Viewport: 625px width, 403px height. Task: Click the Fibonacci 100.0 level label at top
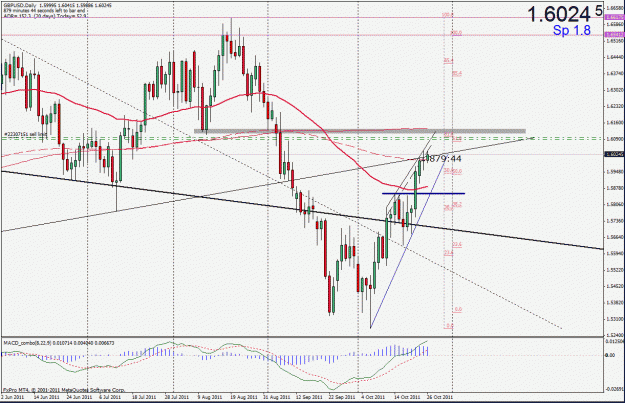[448, 15]
